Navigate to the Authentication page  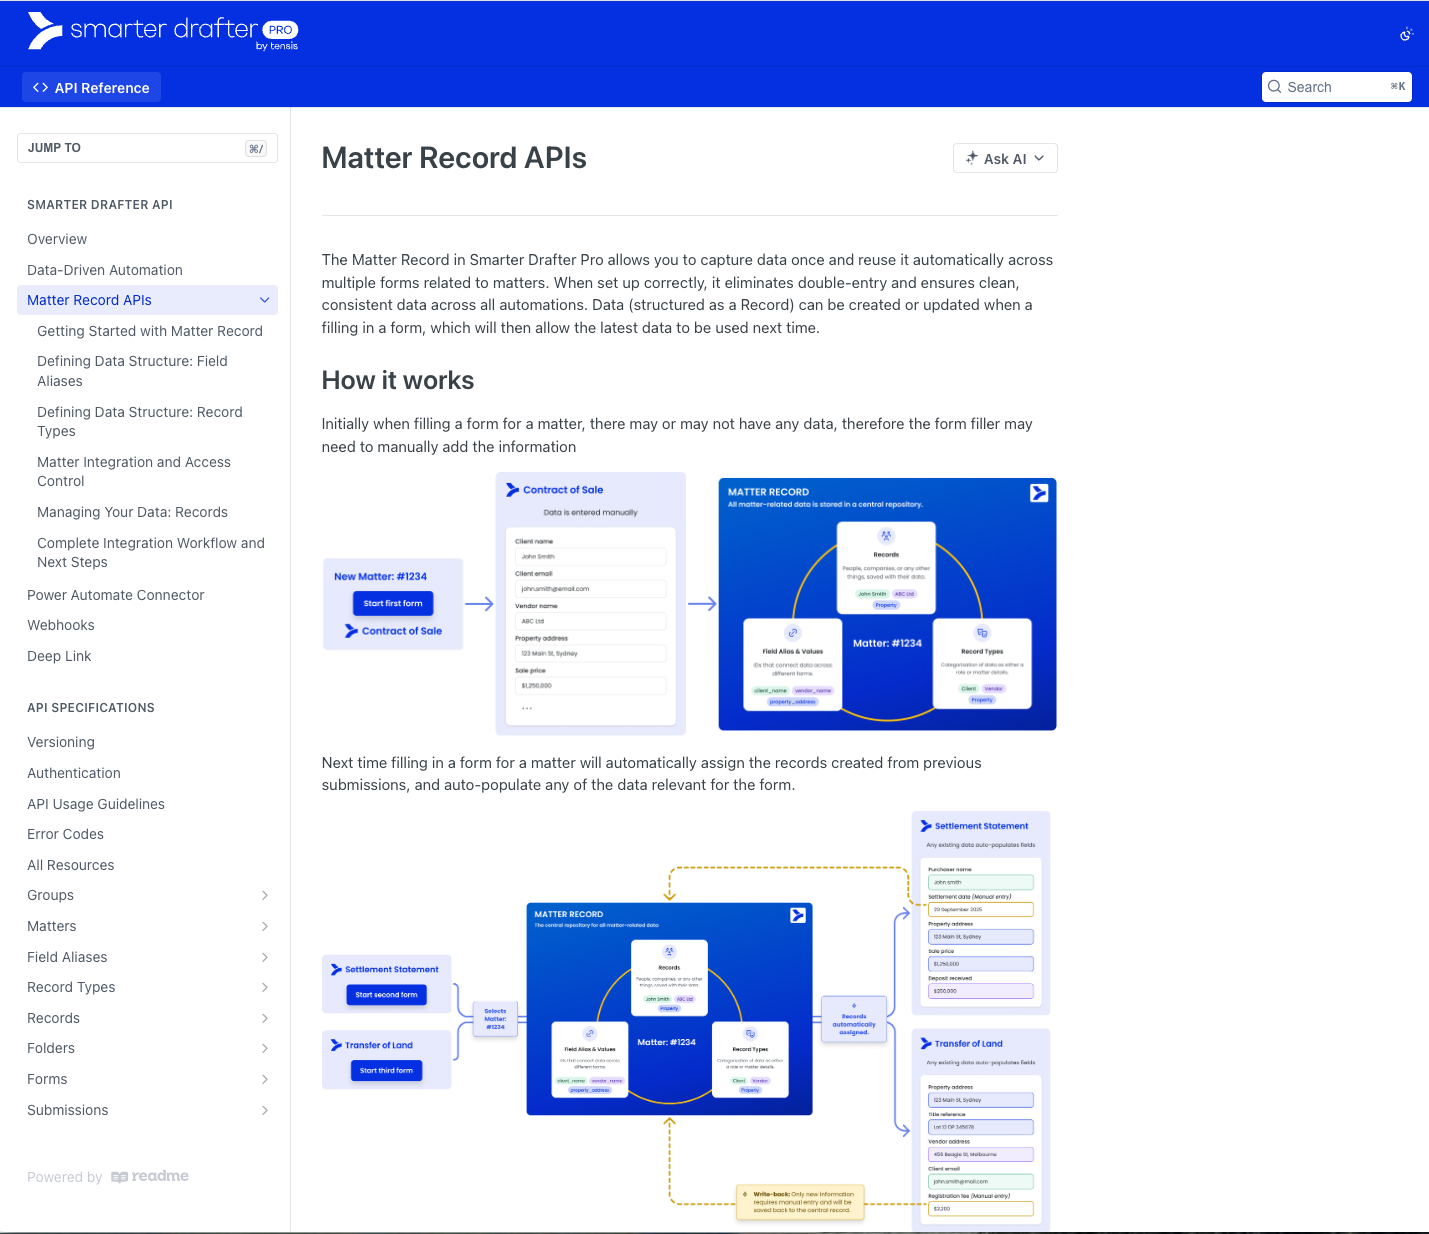click(74, 773)
